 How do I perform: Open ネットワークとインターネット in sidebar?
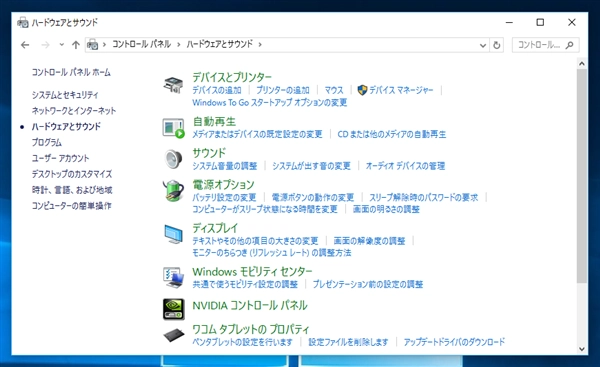73,111
